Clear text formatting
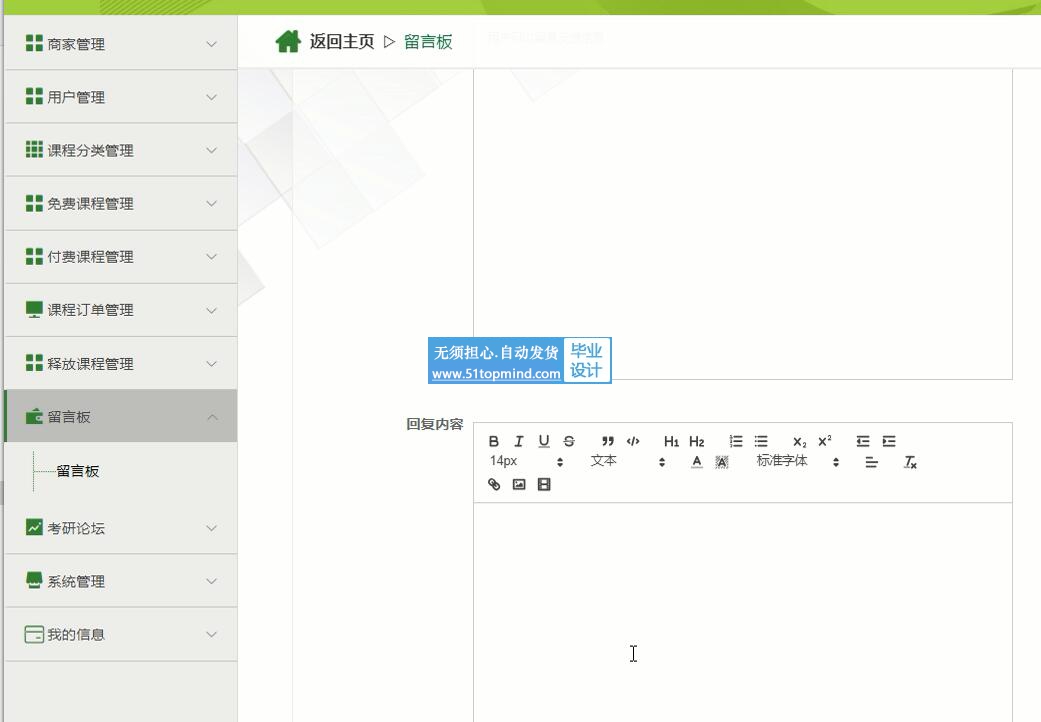 click(x=910, y=462)
